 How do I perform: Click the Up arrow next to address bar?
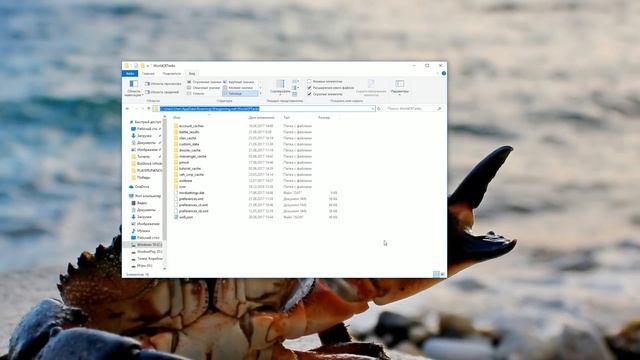point(149,109)
